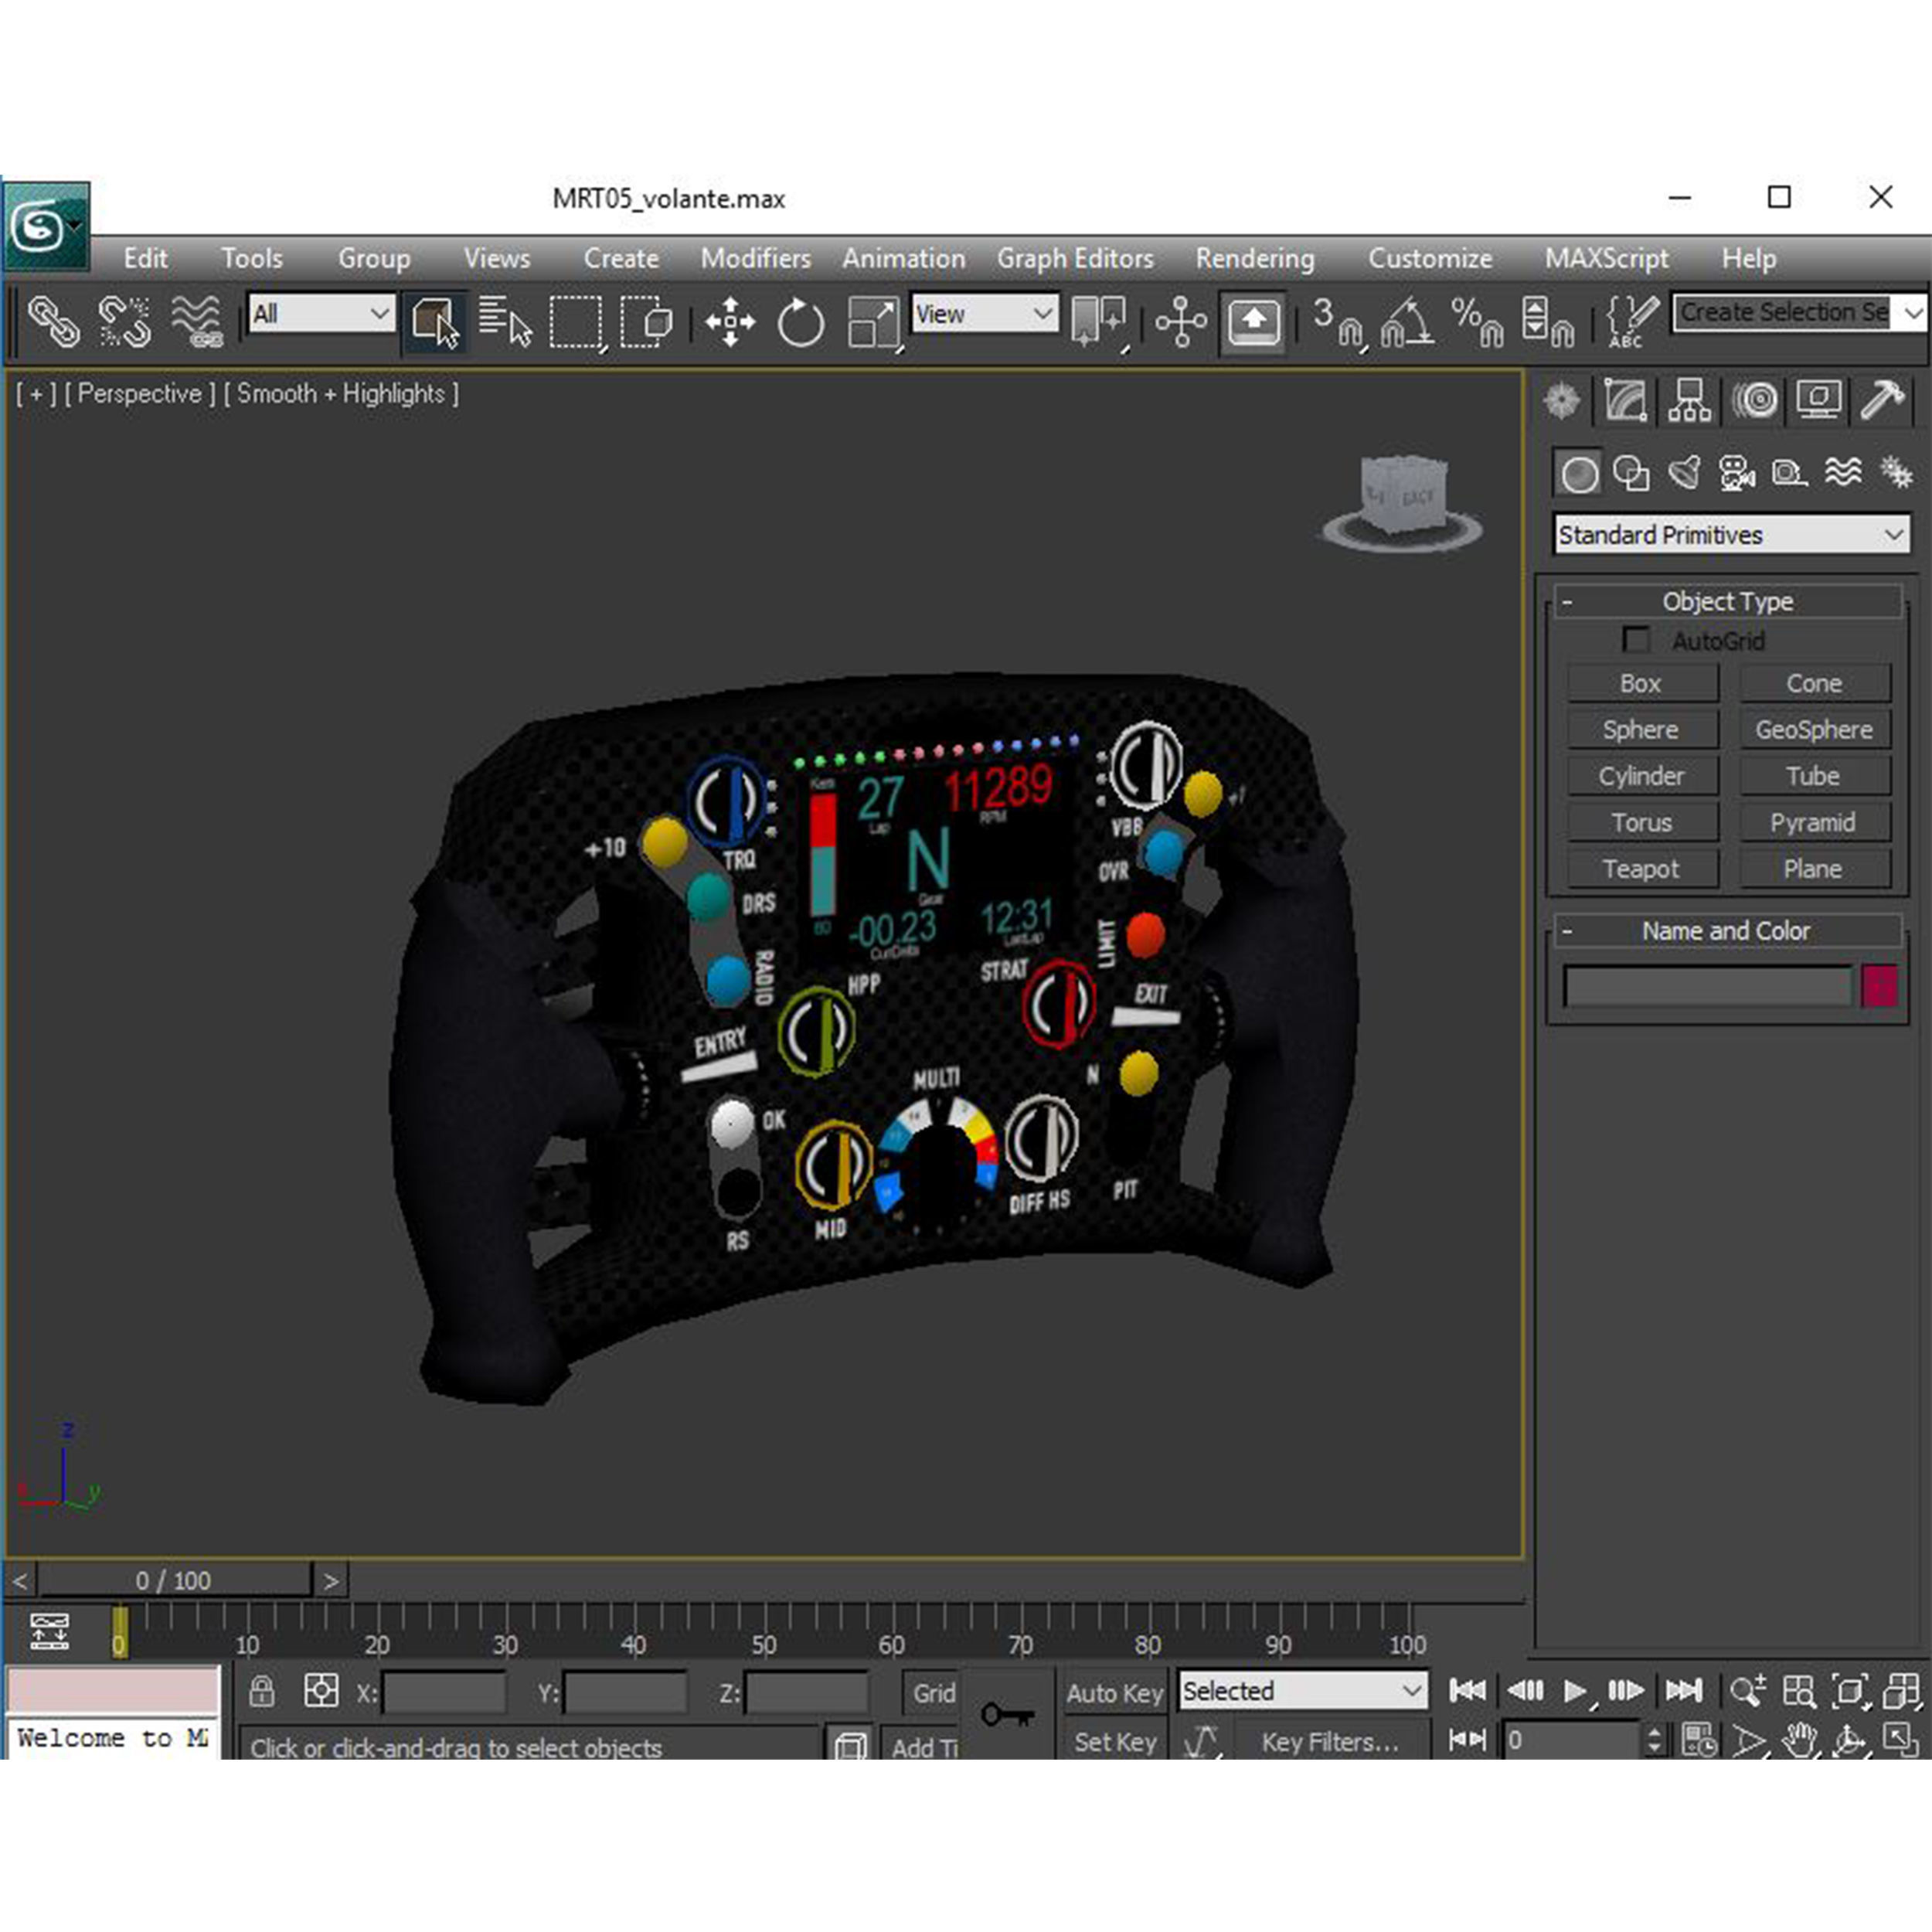Toggle Angle Snap
1932x1932 pixels.
(1407, 322)
